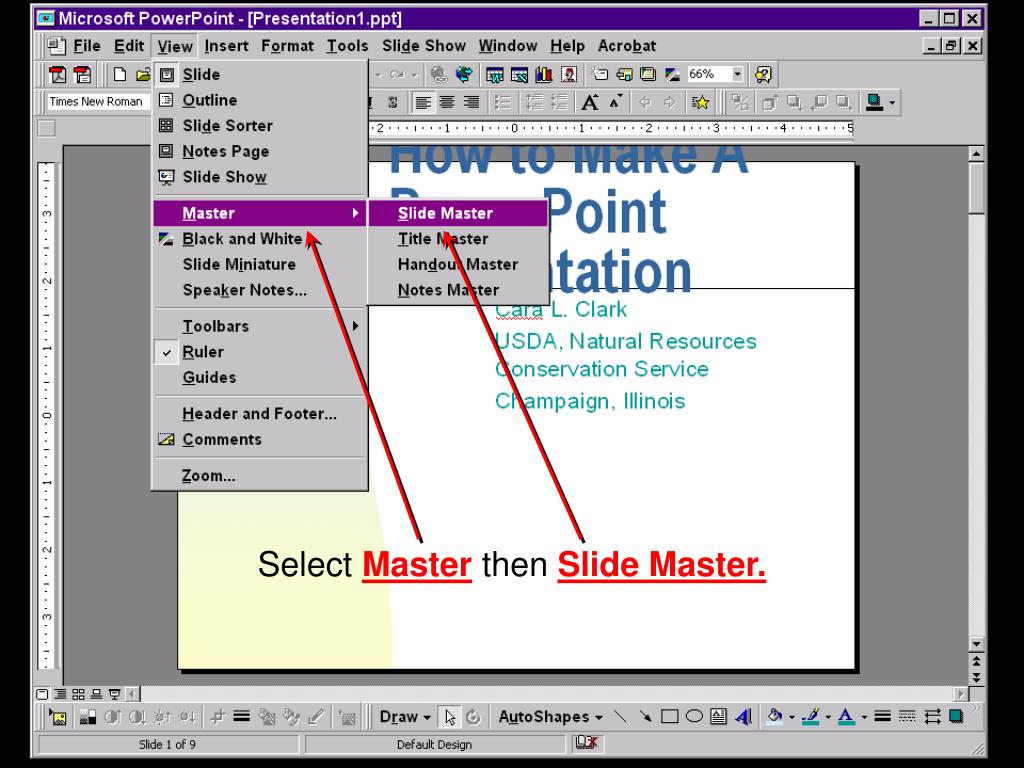Toggle the Align Left formatting button

coord(423,102)
